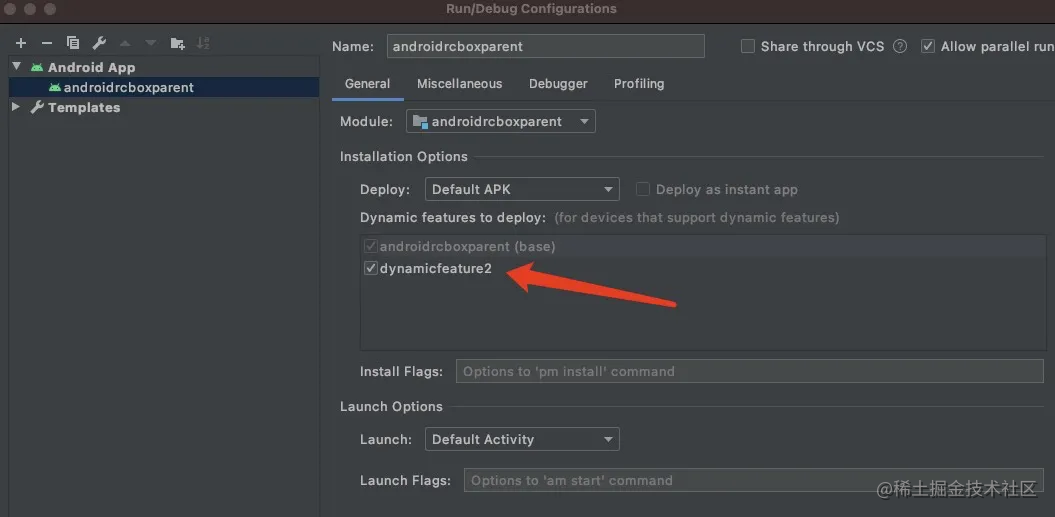Move configuration down arrow icon

[x=151, y=43]
